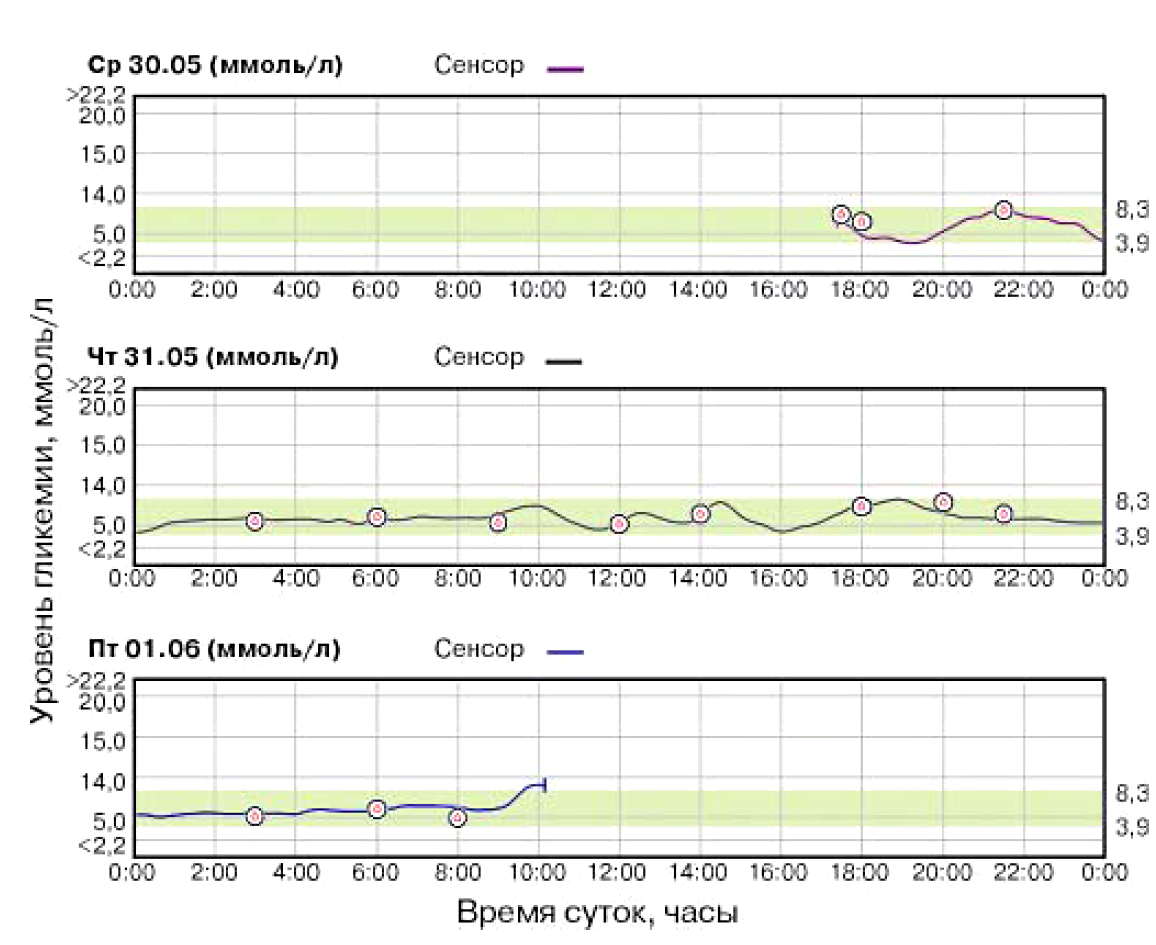Click the '10:00' time label under Пт 01.06 chart
Viewport: 1156px width, 945px height.
[537, 872]
